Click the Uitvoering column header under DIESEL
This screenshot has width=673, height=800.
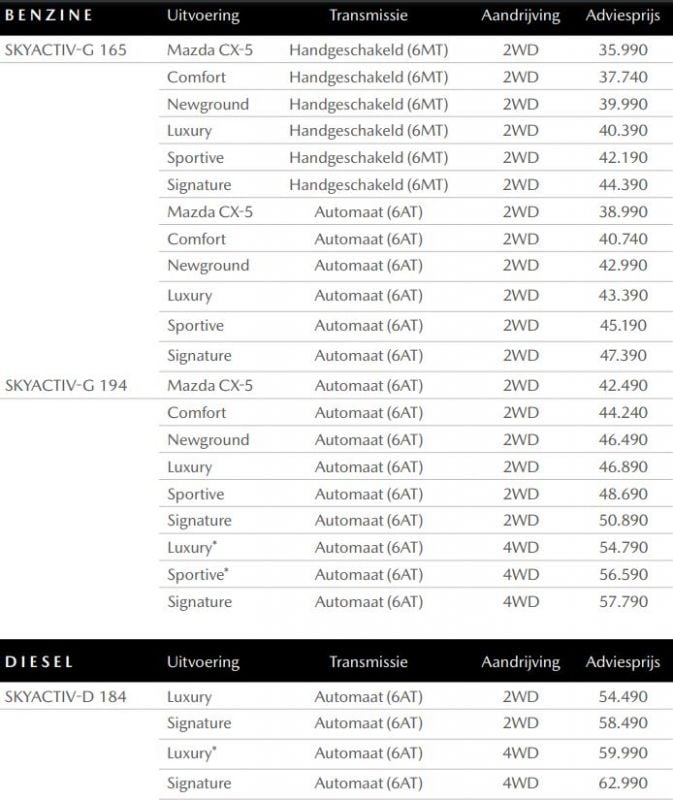click(x=203, y=662)
